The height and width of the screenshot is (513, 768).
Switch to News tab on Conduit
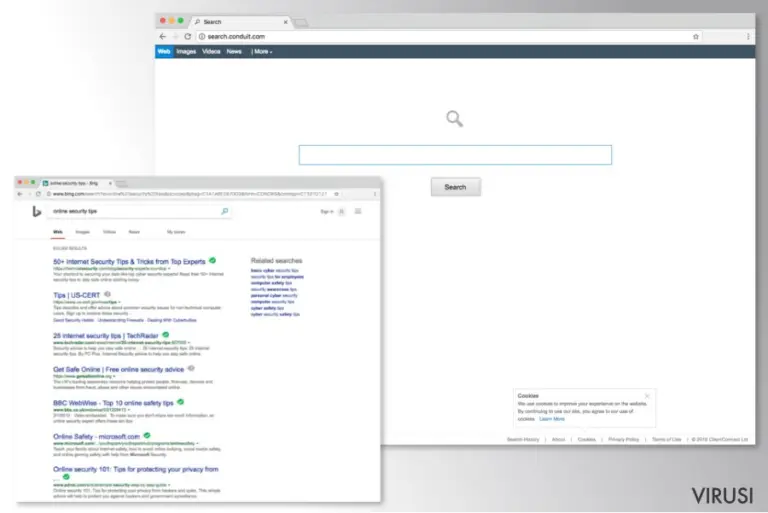234,51
